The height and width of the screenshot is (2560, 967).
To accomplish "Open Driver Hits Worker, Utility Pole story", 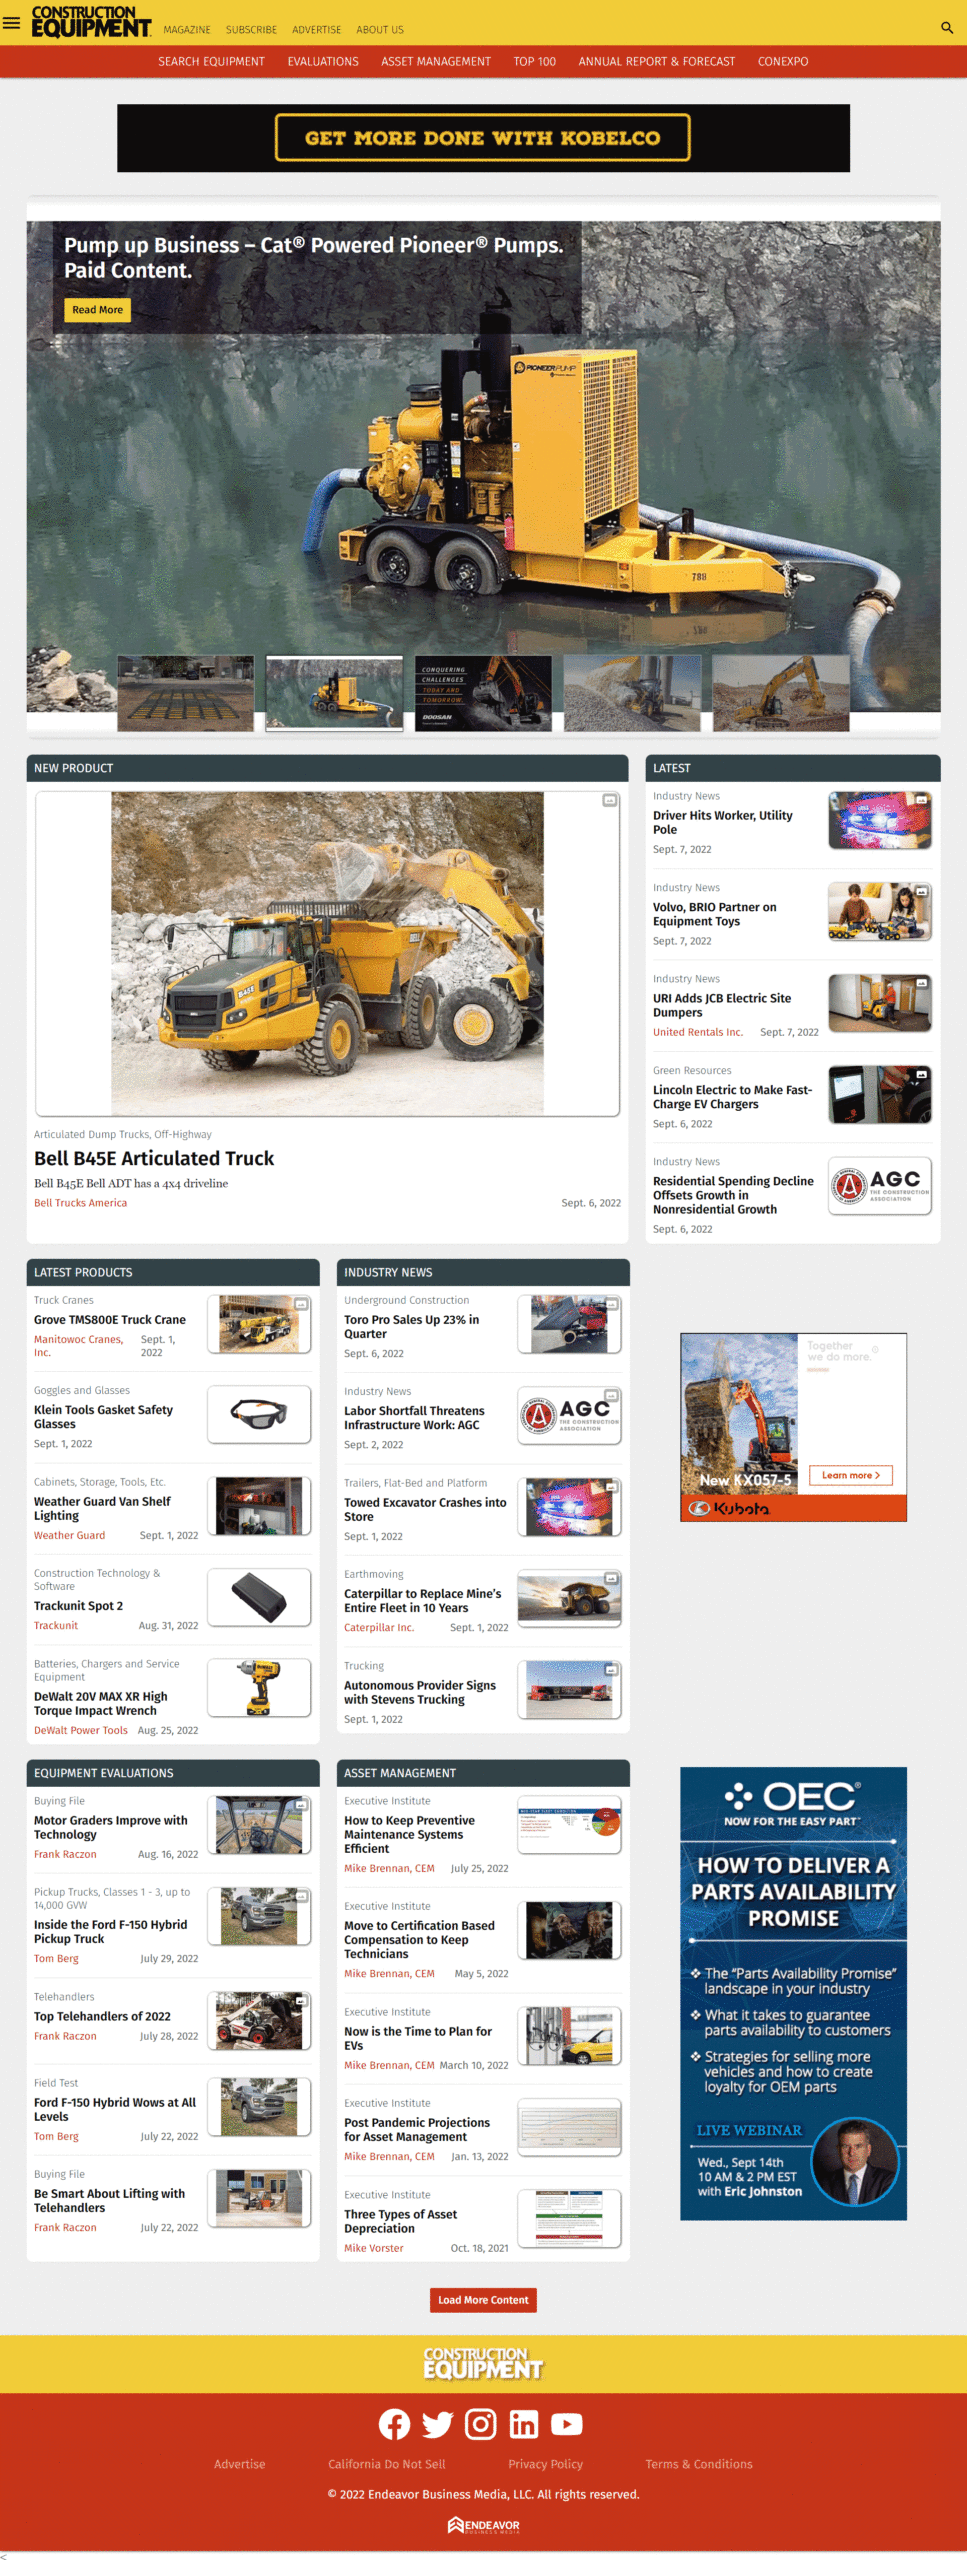I will pyautogui.click(x=723, y=822).
